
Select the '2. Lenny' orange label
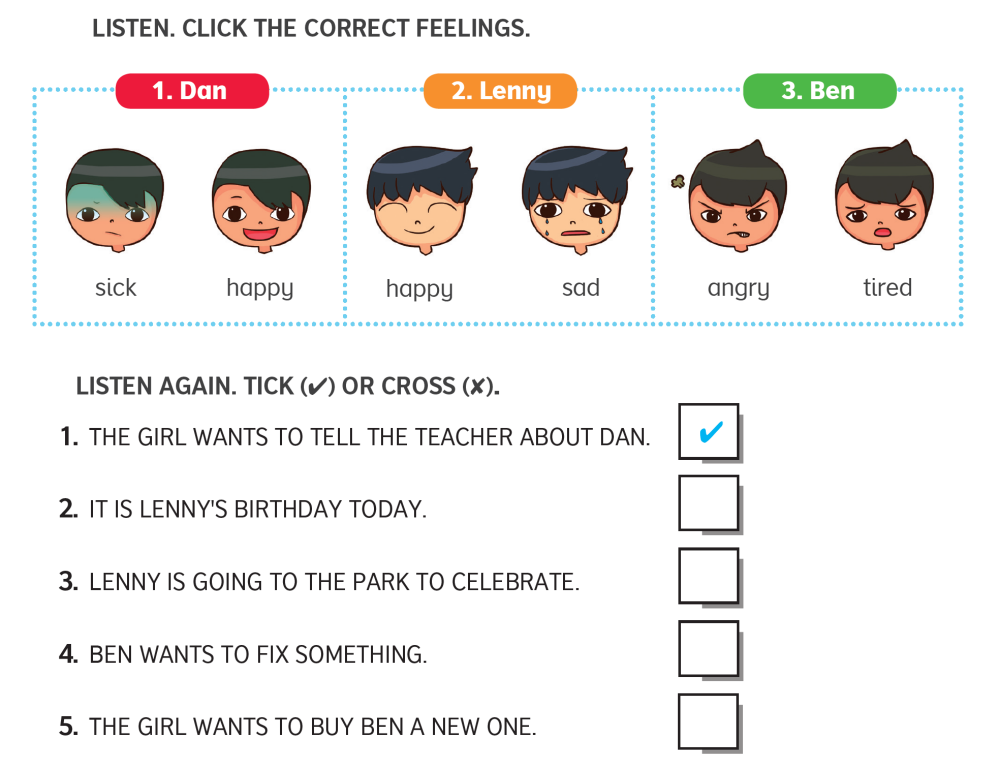(x=500, y=90)
